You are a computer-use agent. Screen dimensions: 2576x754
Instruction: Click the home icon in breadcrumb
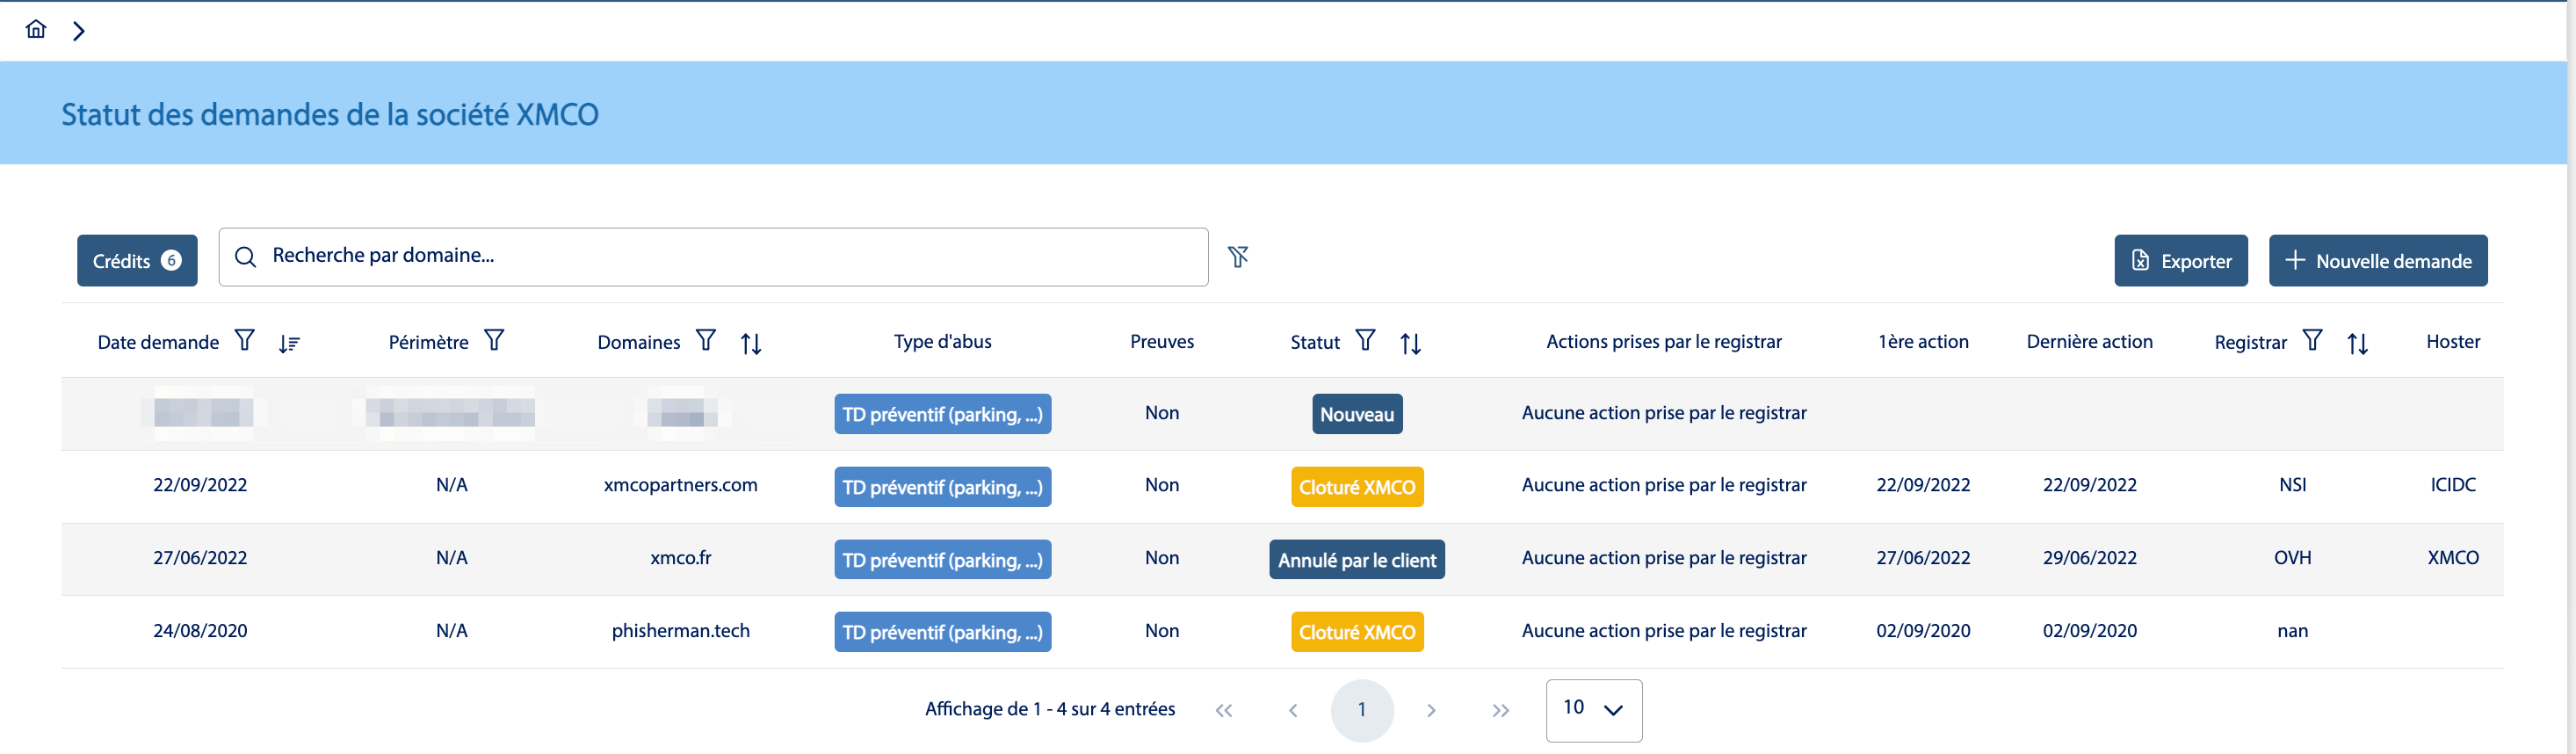(x=36, y=29)
